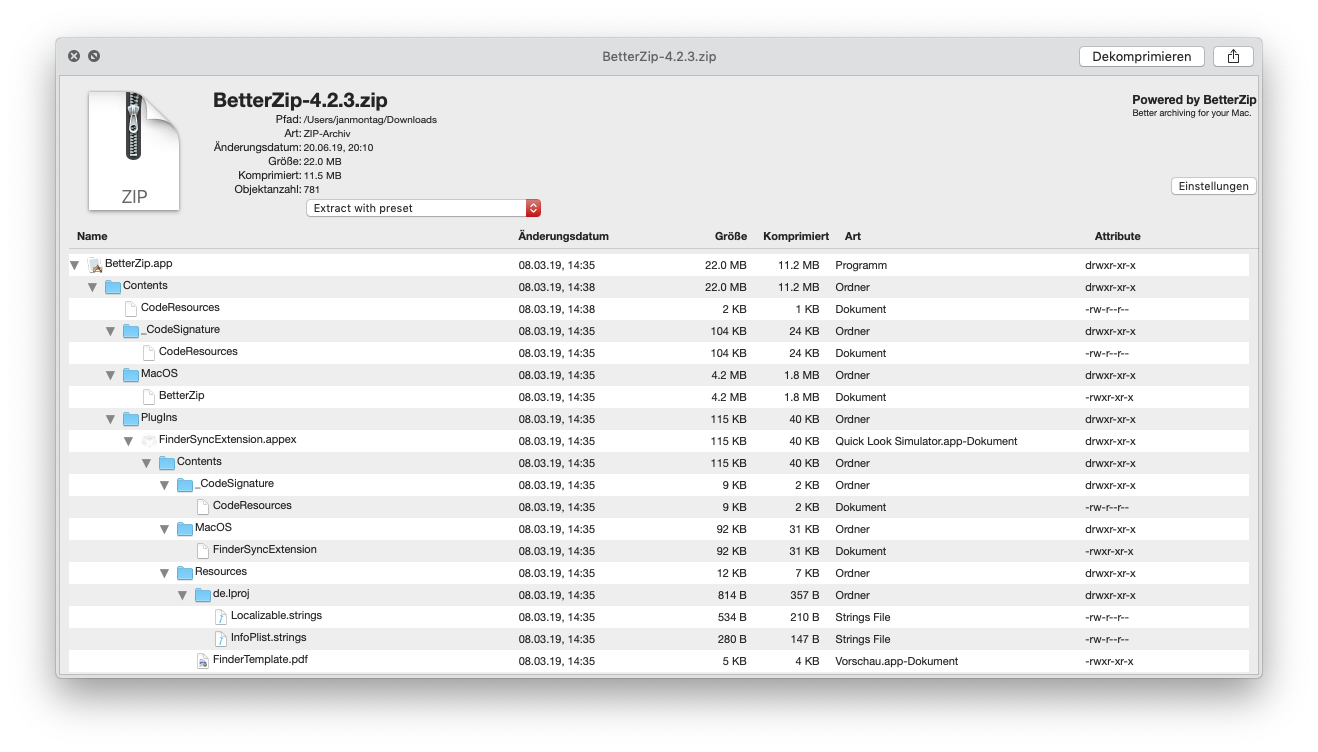Click the de.lproj folder icon

coord(201,594)
